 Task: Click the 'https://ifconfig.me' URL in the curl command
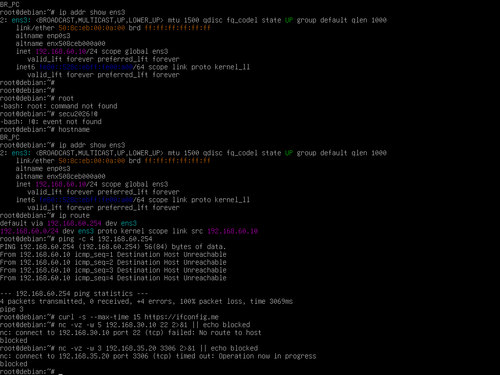181,317
